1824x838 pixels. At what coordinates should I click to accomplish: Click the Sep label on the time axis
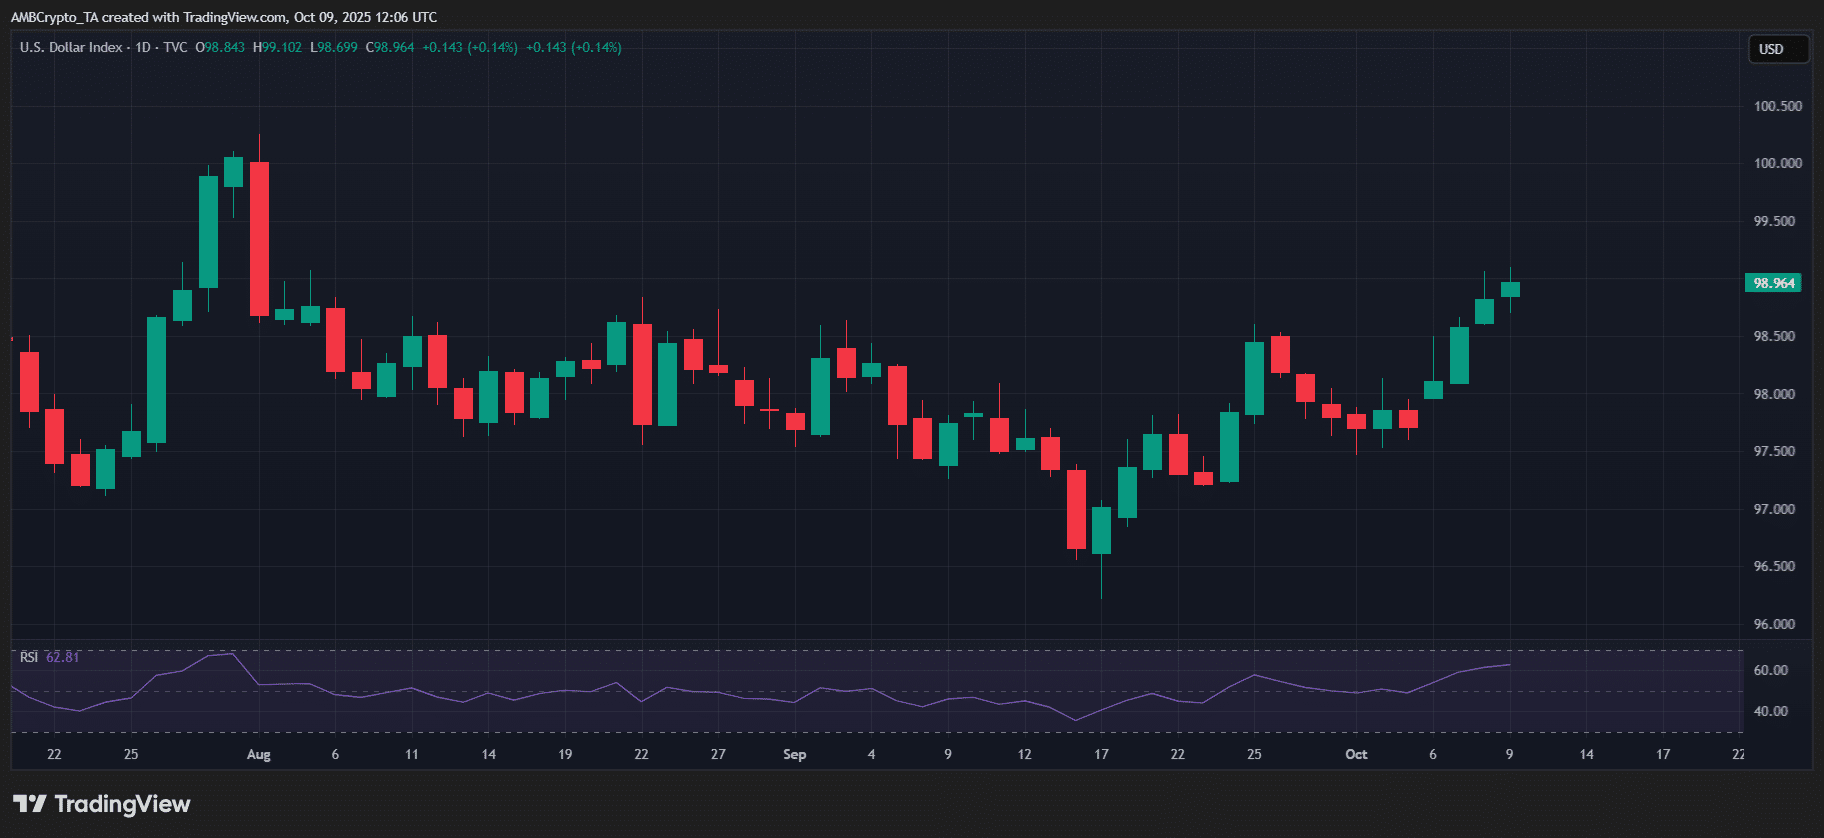point(794,754)
